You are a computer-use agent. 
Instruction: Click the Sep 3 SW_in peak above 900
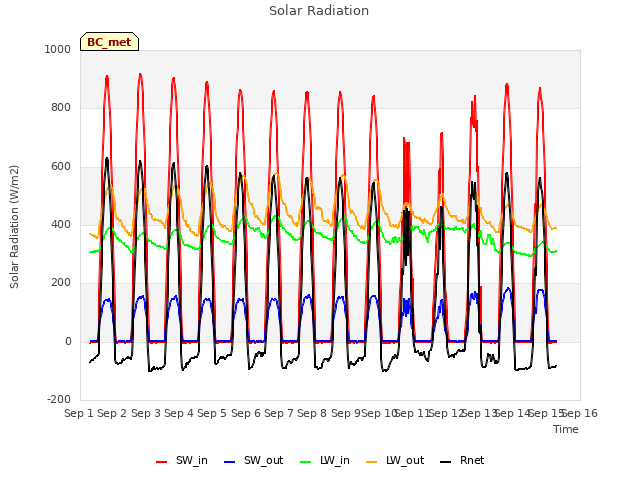pyautogui.click(x=140, y=75)
